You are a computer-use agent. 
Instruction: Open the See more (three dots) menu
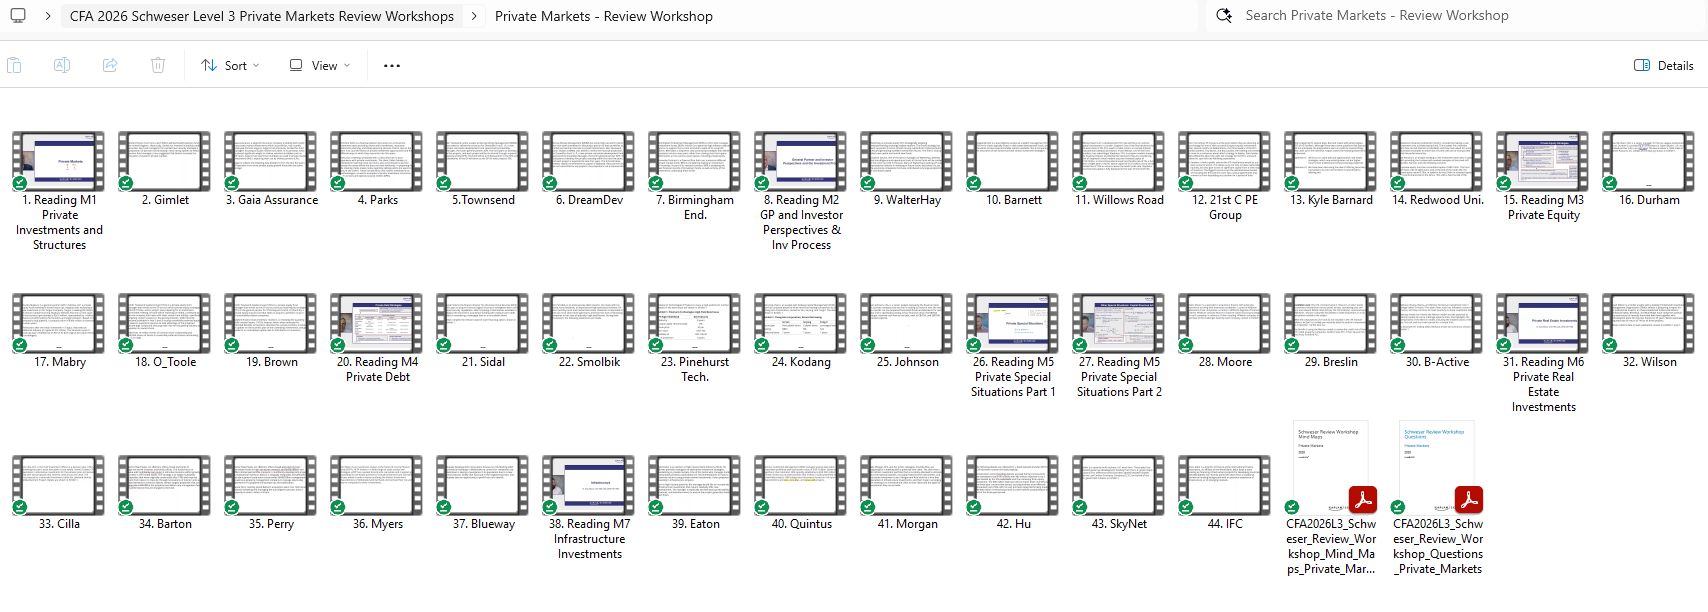392,66
